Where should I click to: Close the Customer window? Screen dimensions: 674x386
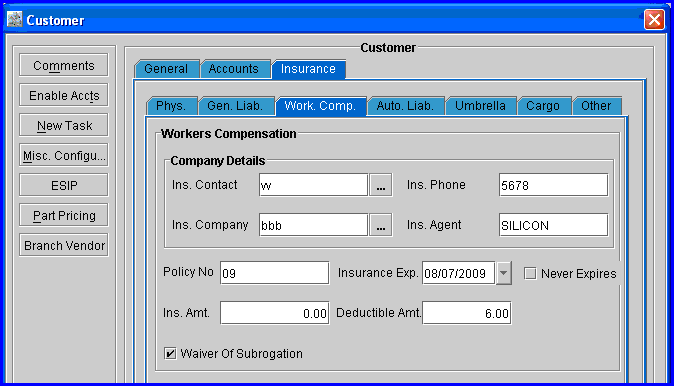[x=654, y=19]
